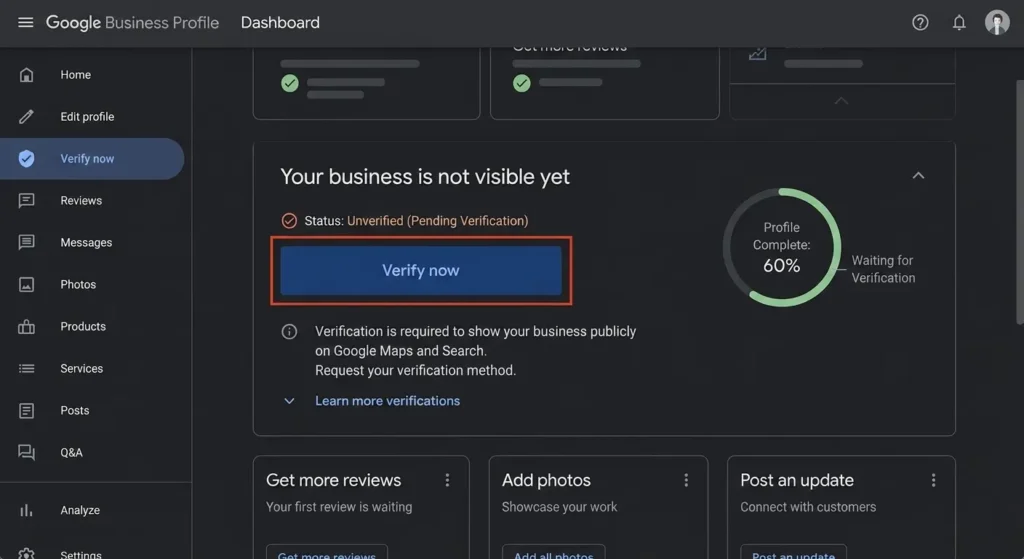The height and width of the screenshot is (559, 1024).
Task: Expand Learn more verifications chevron
Action: tap(289, 401)
